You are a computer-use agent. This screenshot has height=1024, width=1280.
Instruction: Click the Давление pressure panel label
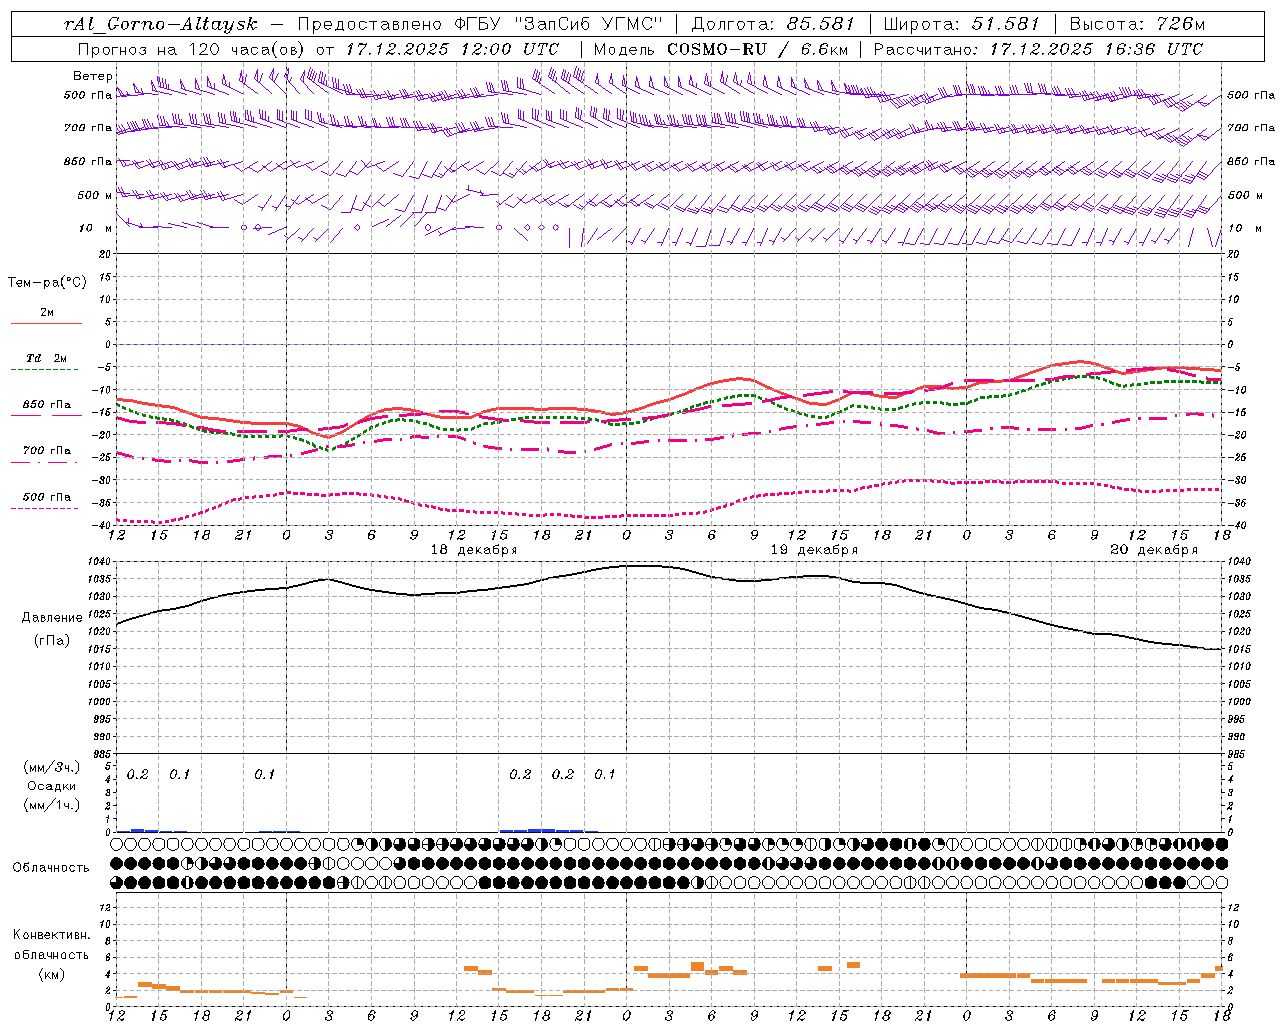click(52, 618)
